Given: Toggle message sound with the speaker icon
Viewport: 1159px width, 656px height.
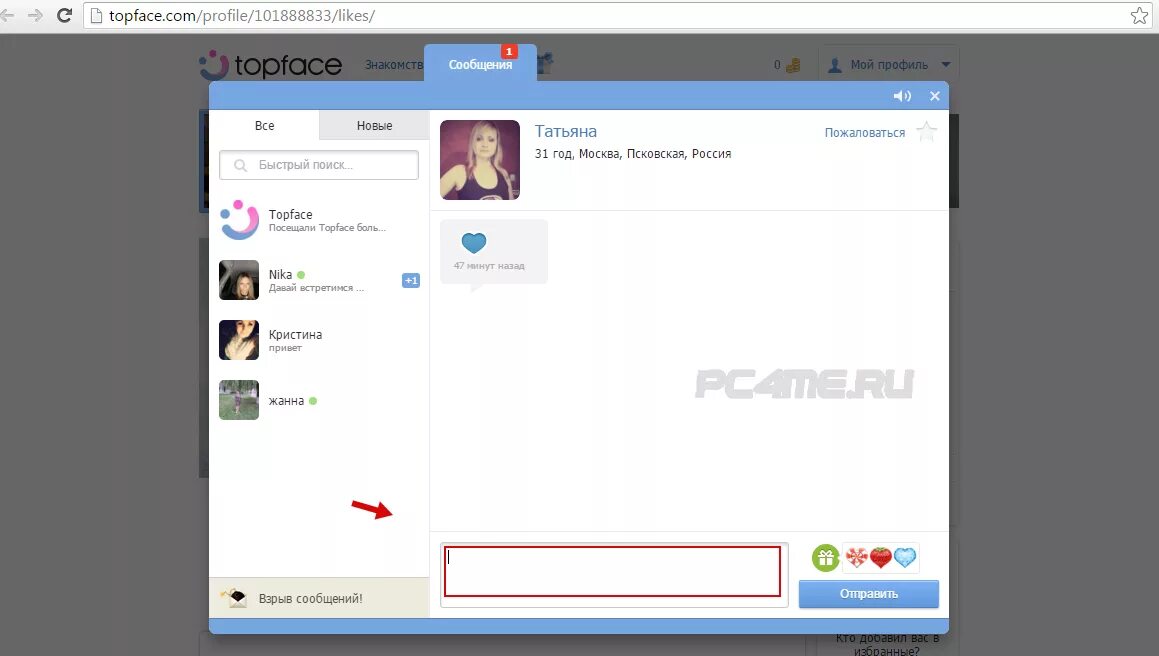Looking at the screenshot, I should pyautogui.click(x=902, y=96).
